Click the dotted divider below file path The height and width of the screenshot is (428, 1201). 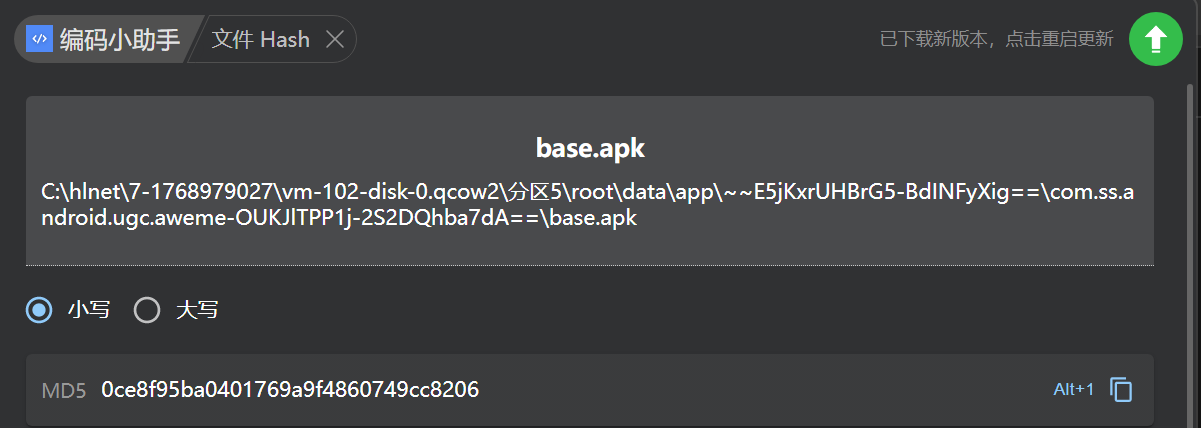point(590,265)
